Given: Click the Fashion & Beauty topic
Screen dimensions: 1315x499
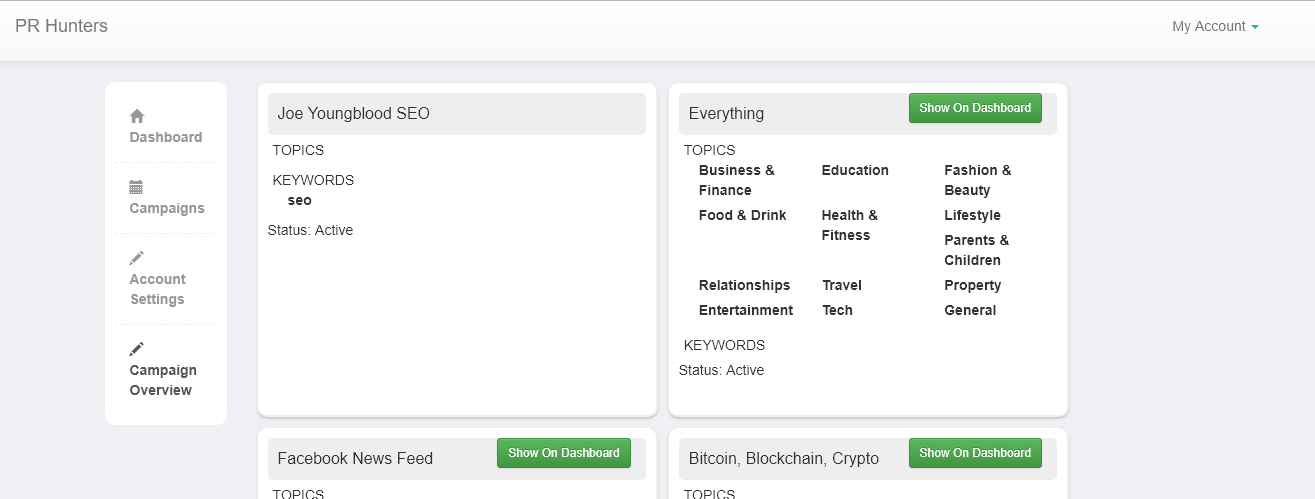Looking at the screenshot, I should tap(978, 180).
